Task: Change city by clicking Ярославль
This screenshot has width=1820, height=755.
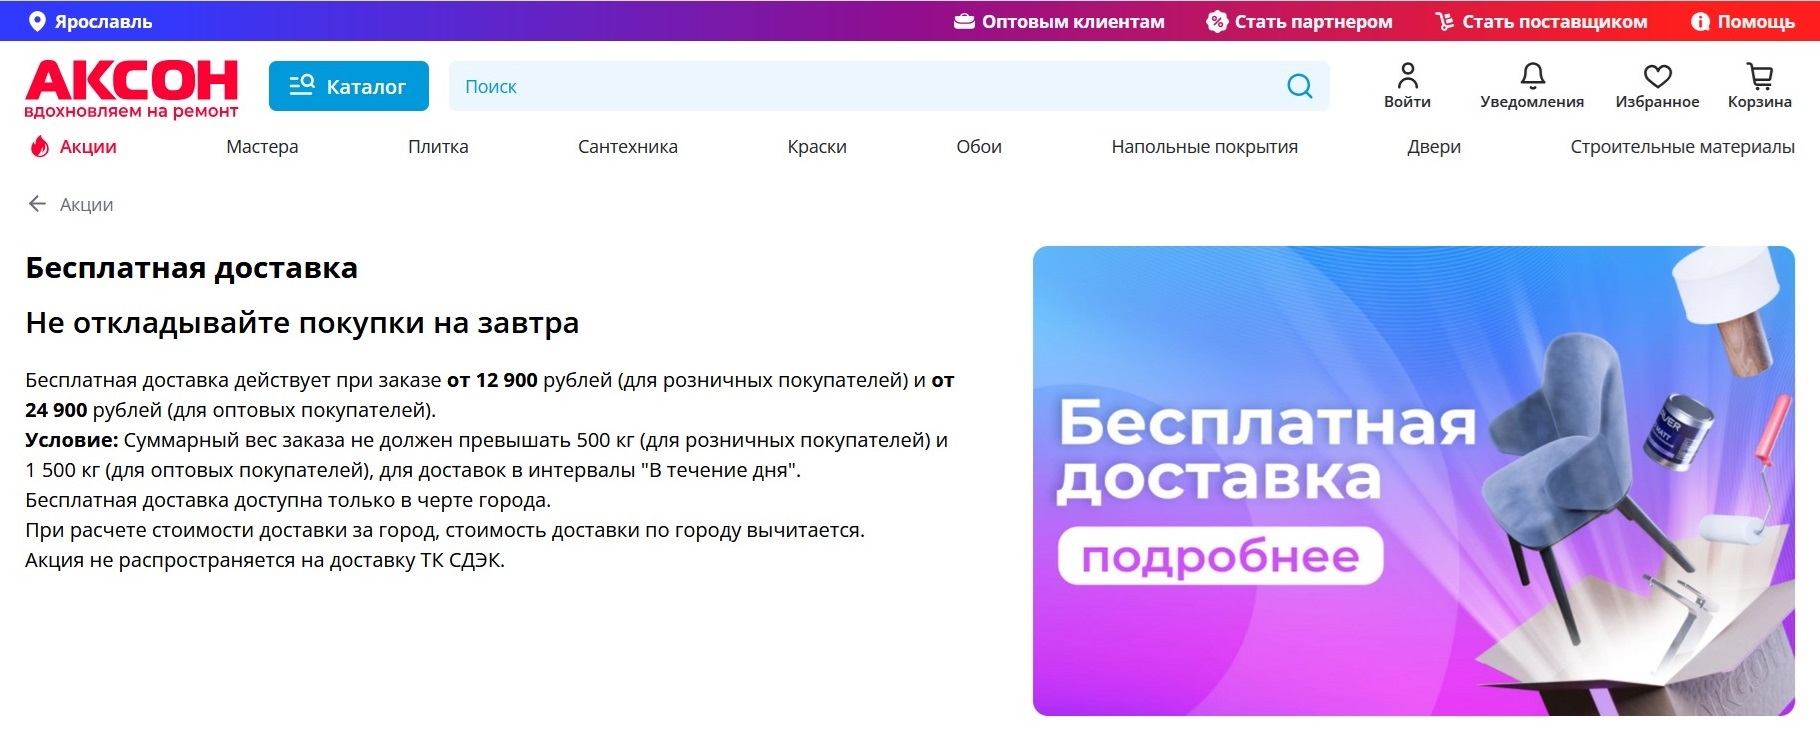Action: tap(103, 21)
